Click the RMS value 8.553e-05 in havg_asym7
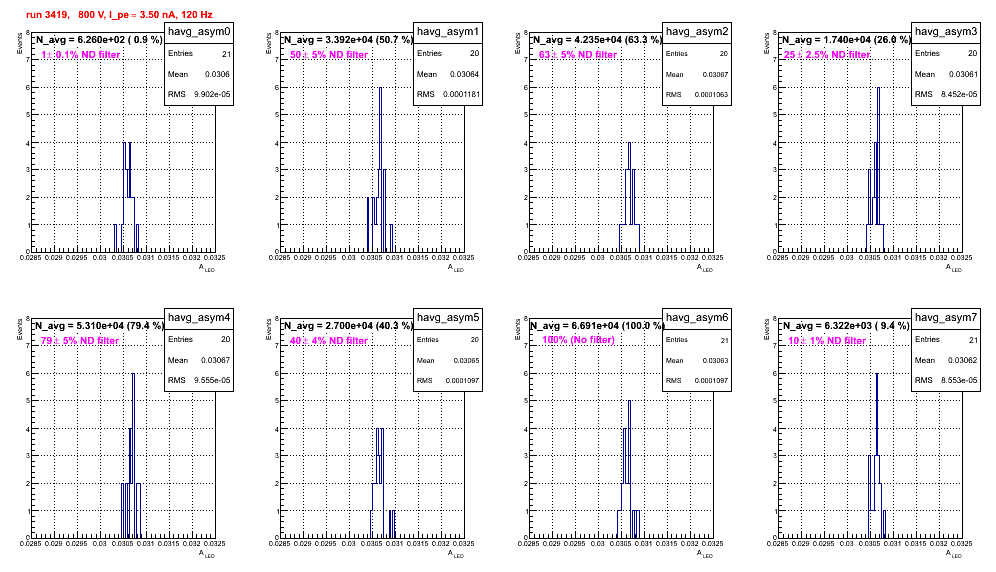 pos(960,380)
